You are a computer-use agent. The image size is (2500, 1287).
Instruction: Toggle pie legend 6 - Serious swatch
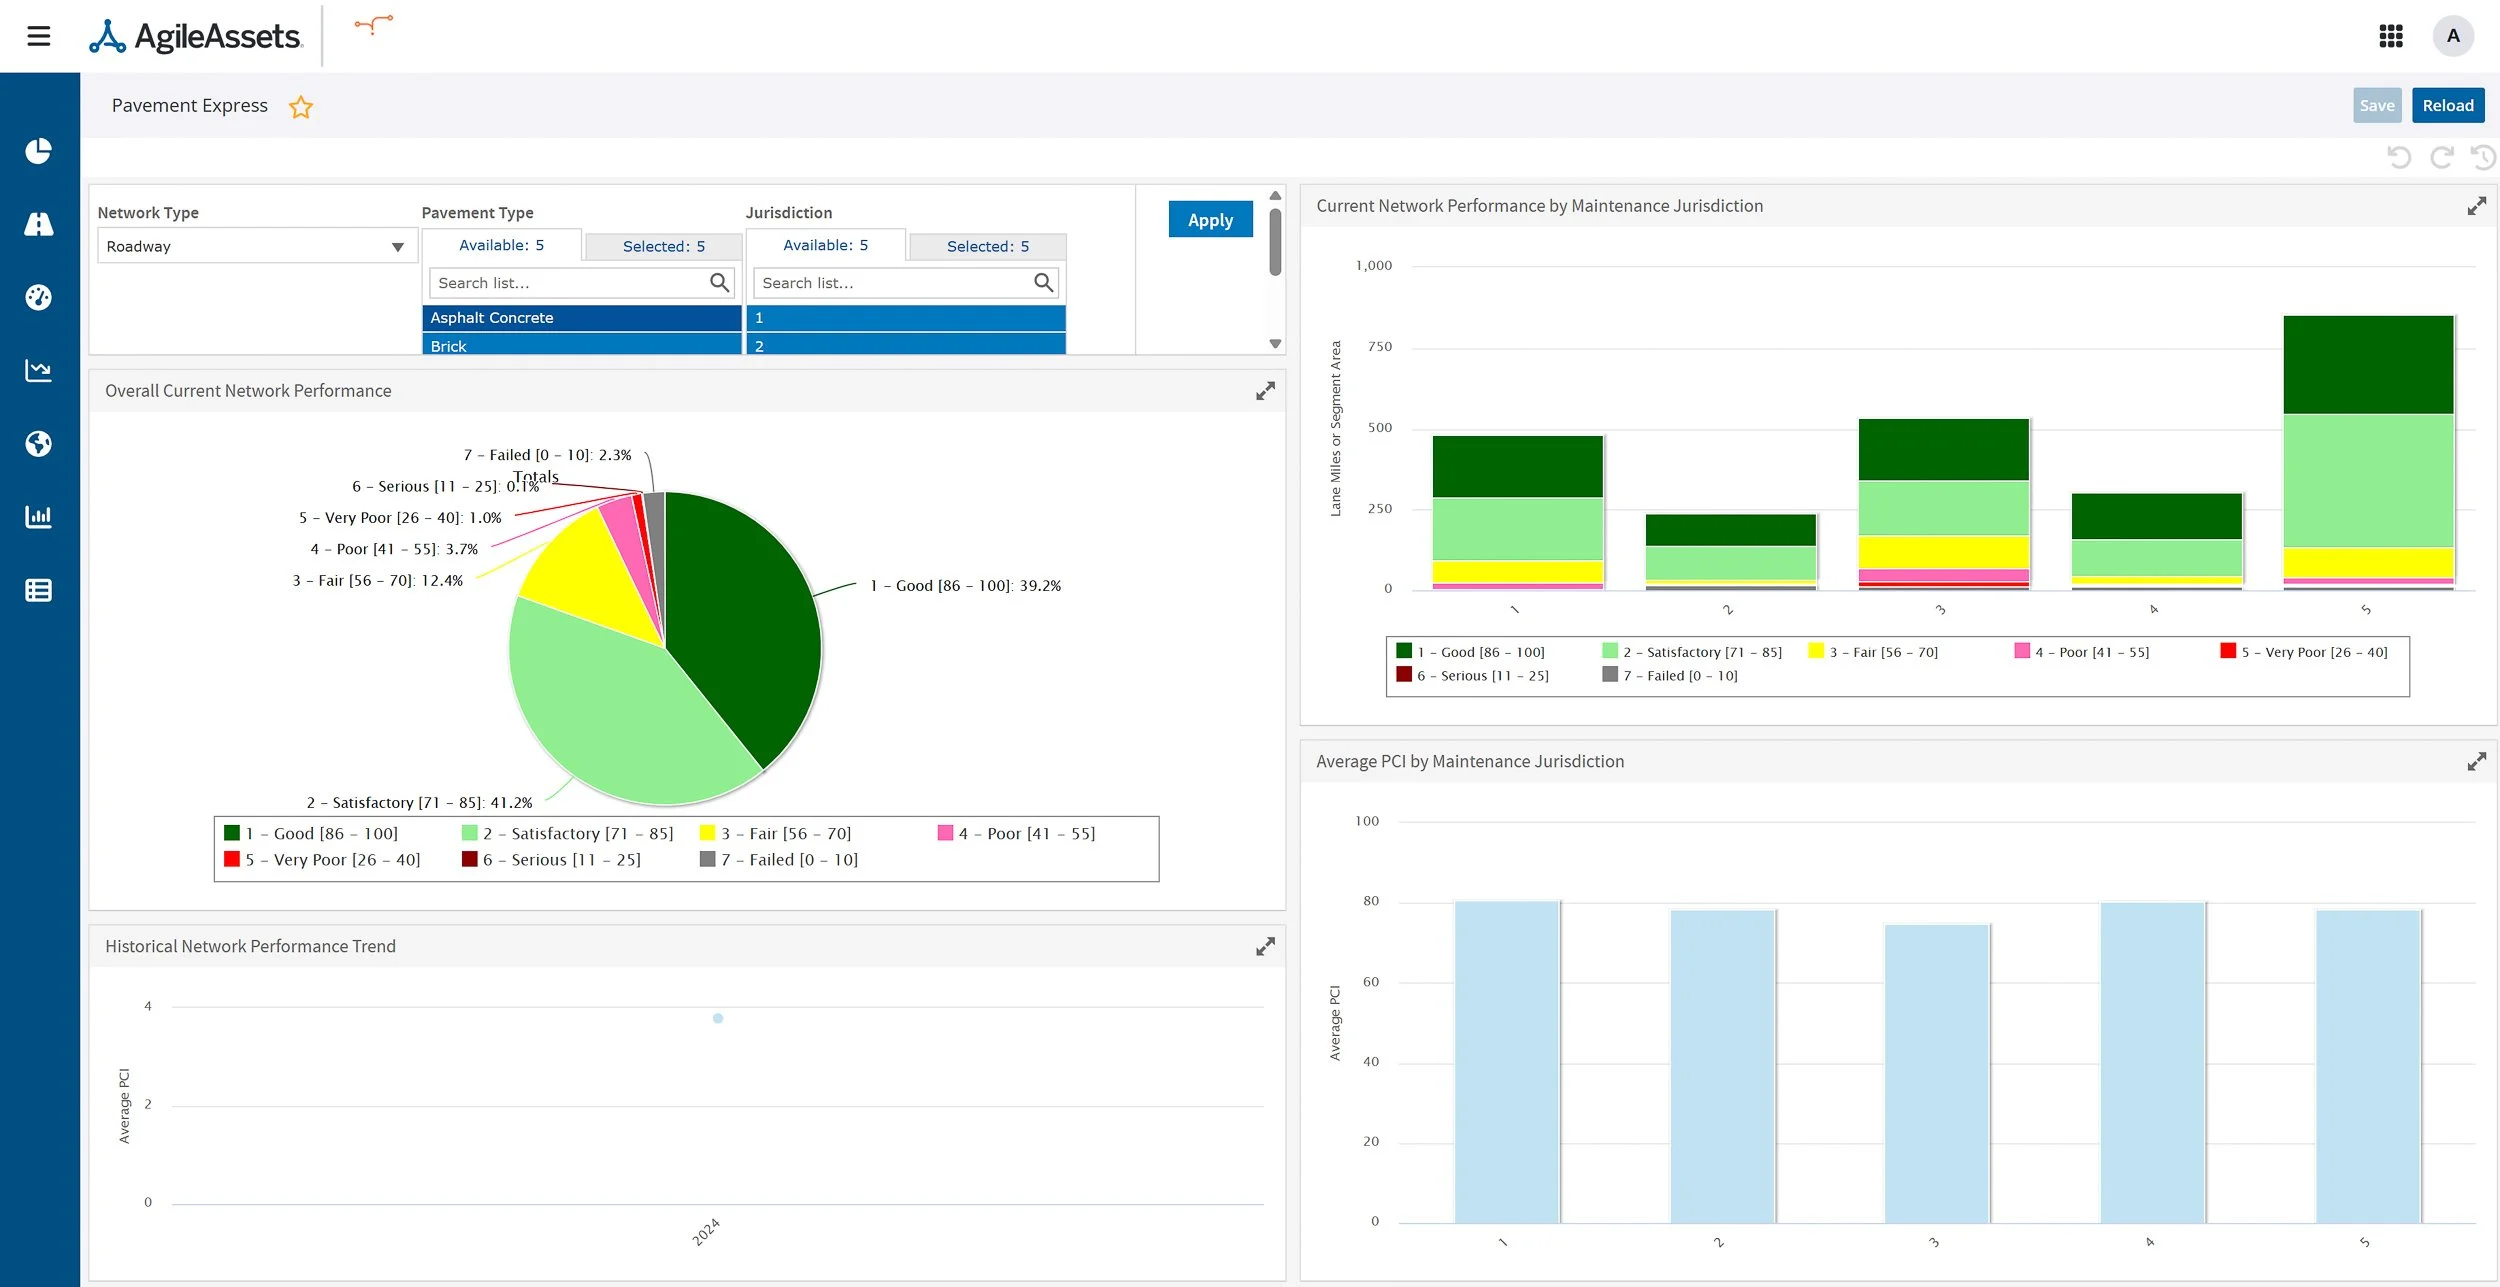click(469, 859)
